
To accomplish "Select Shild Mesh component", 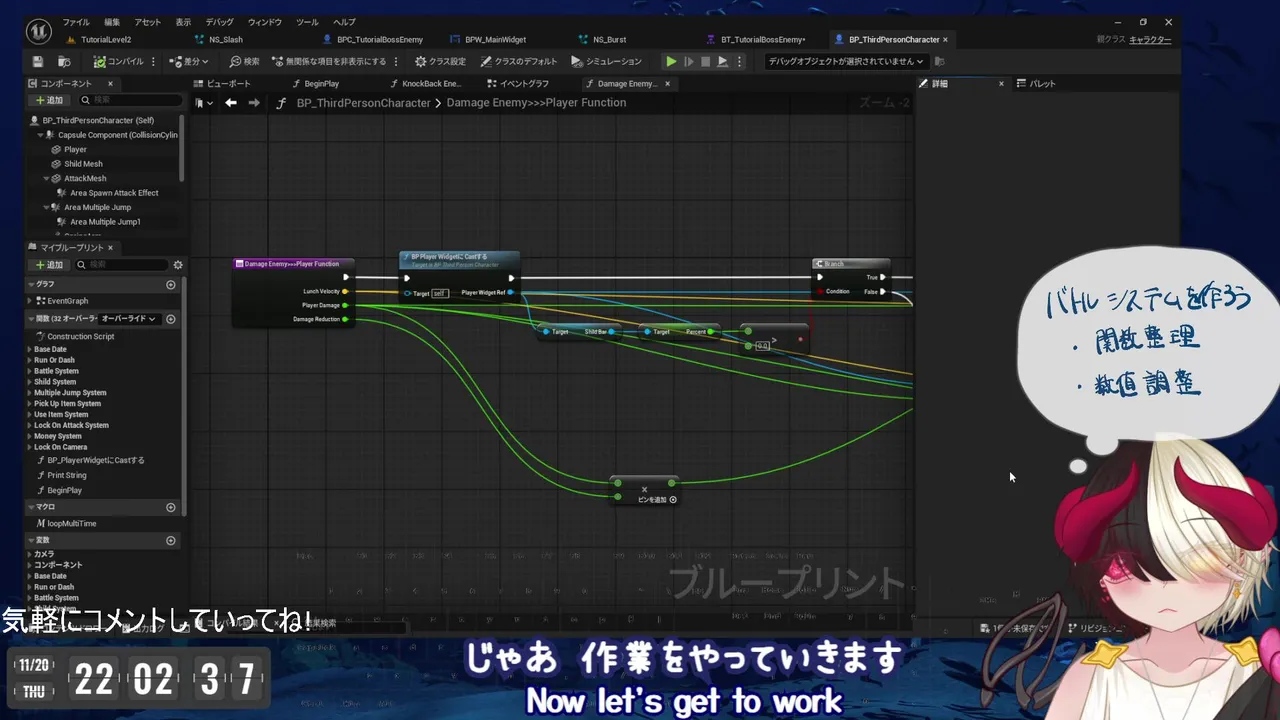I will [83, 164].
